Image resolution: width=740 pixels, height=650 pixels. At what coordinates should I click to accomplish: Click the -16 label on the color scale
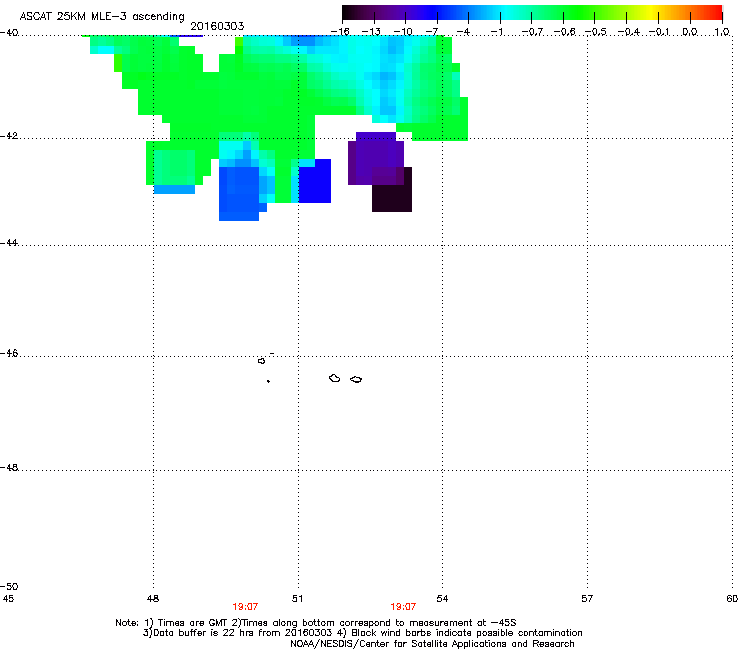[x=340, y=32]
